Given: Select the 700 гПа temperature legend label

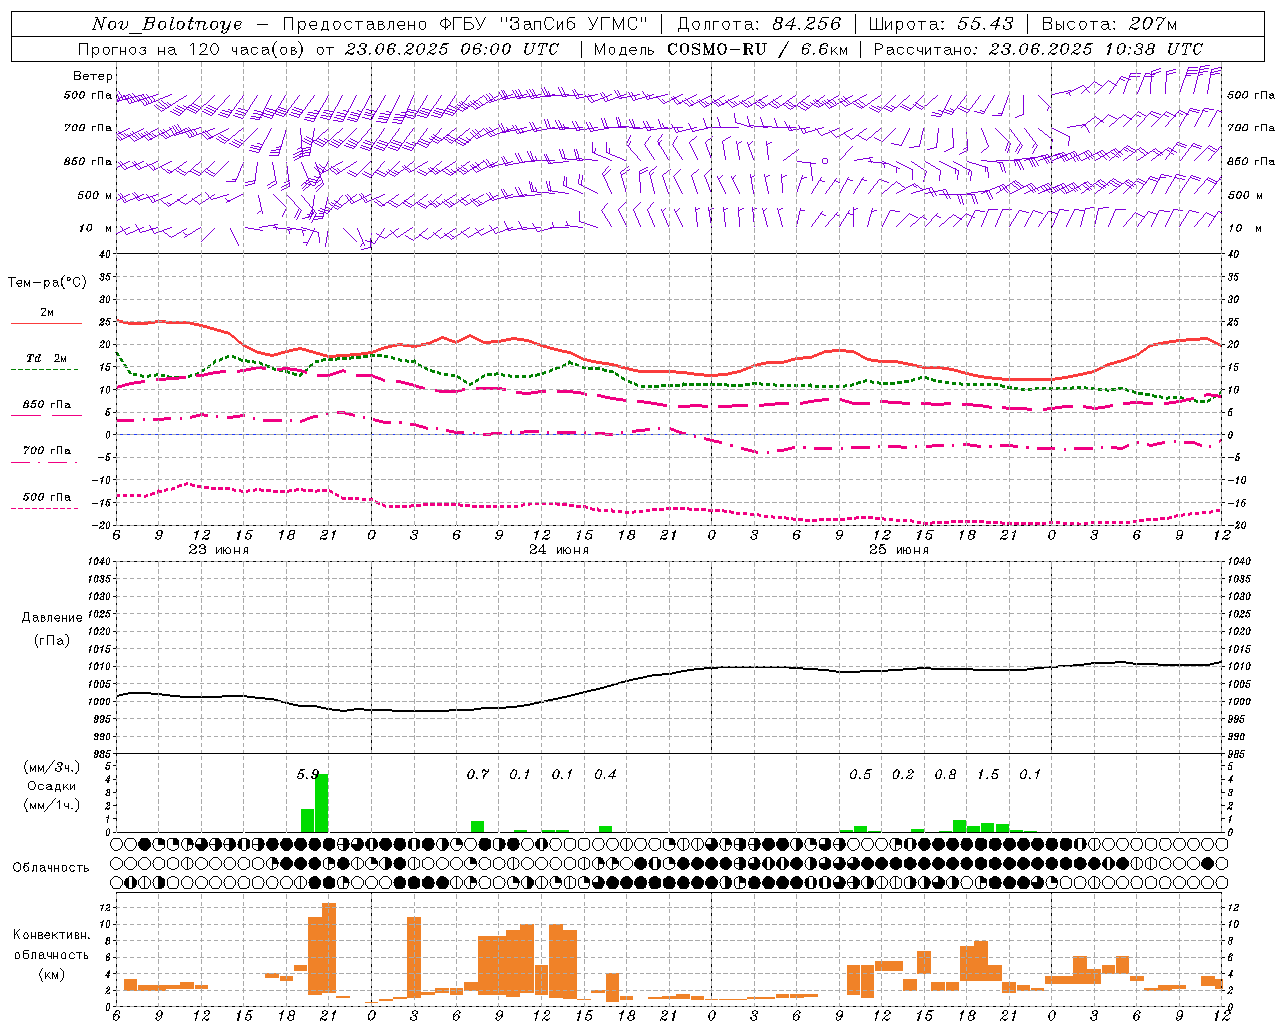Looking at the screenshot, I should click(x=47, y=451).
